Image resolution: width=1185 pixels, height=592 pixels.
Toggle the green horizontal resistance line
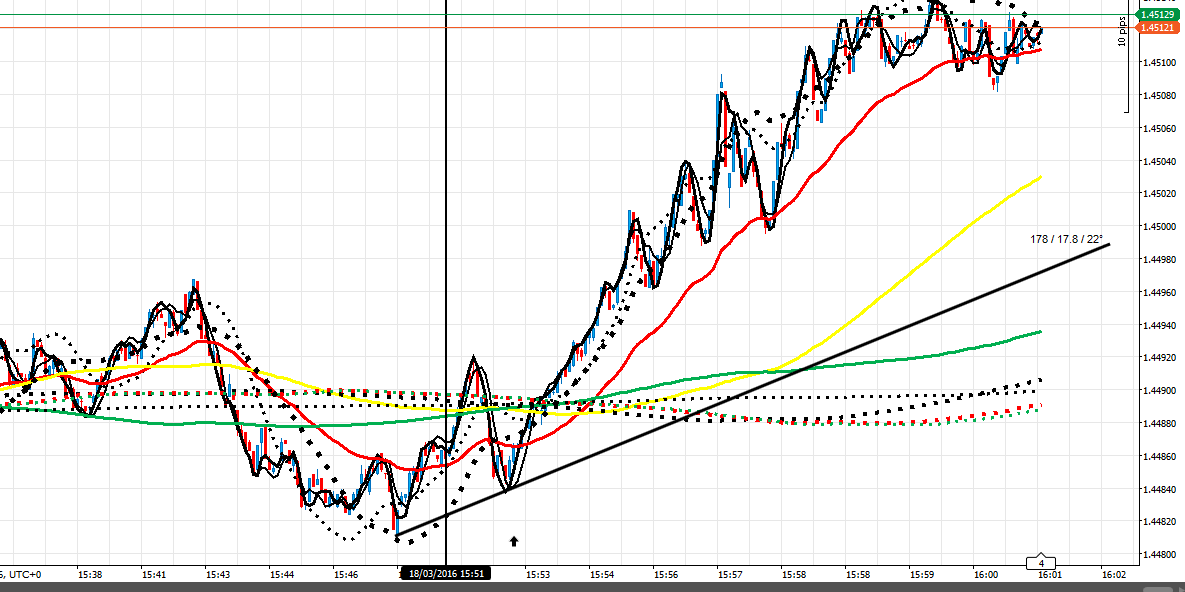coord(600,16)
